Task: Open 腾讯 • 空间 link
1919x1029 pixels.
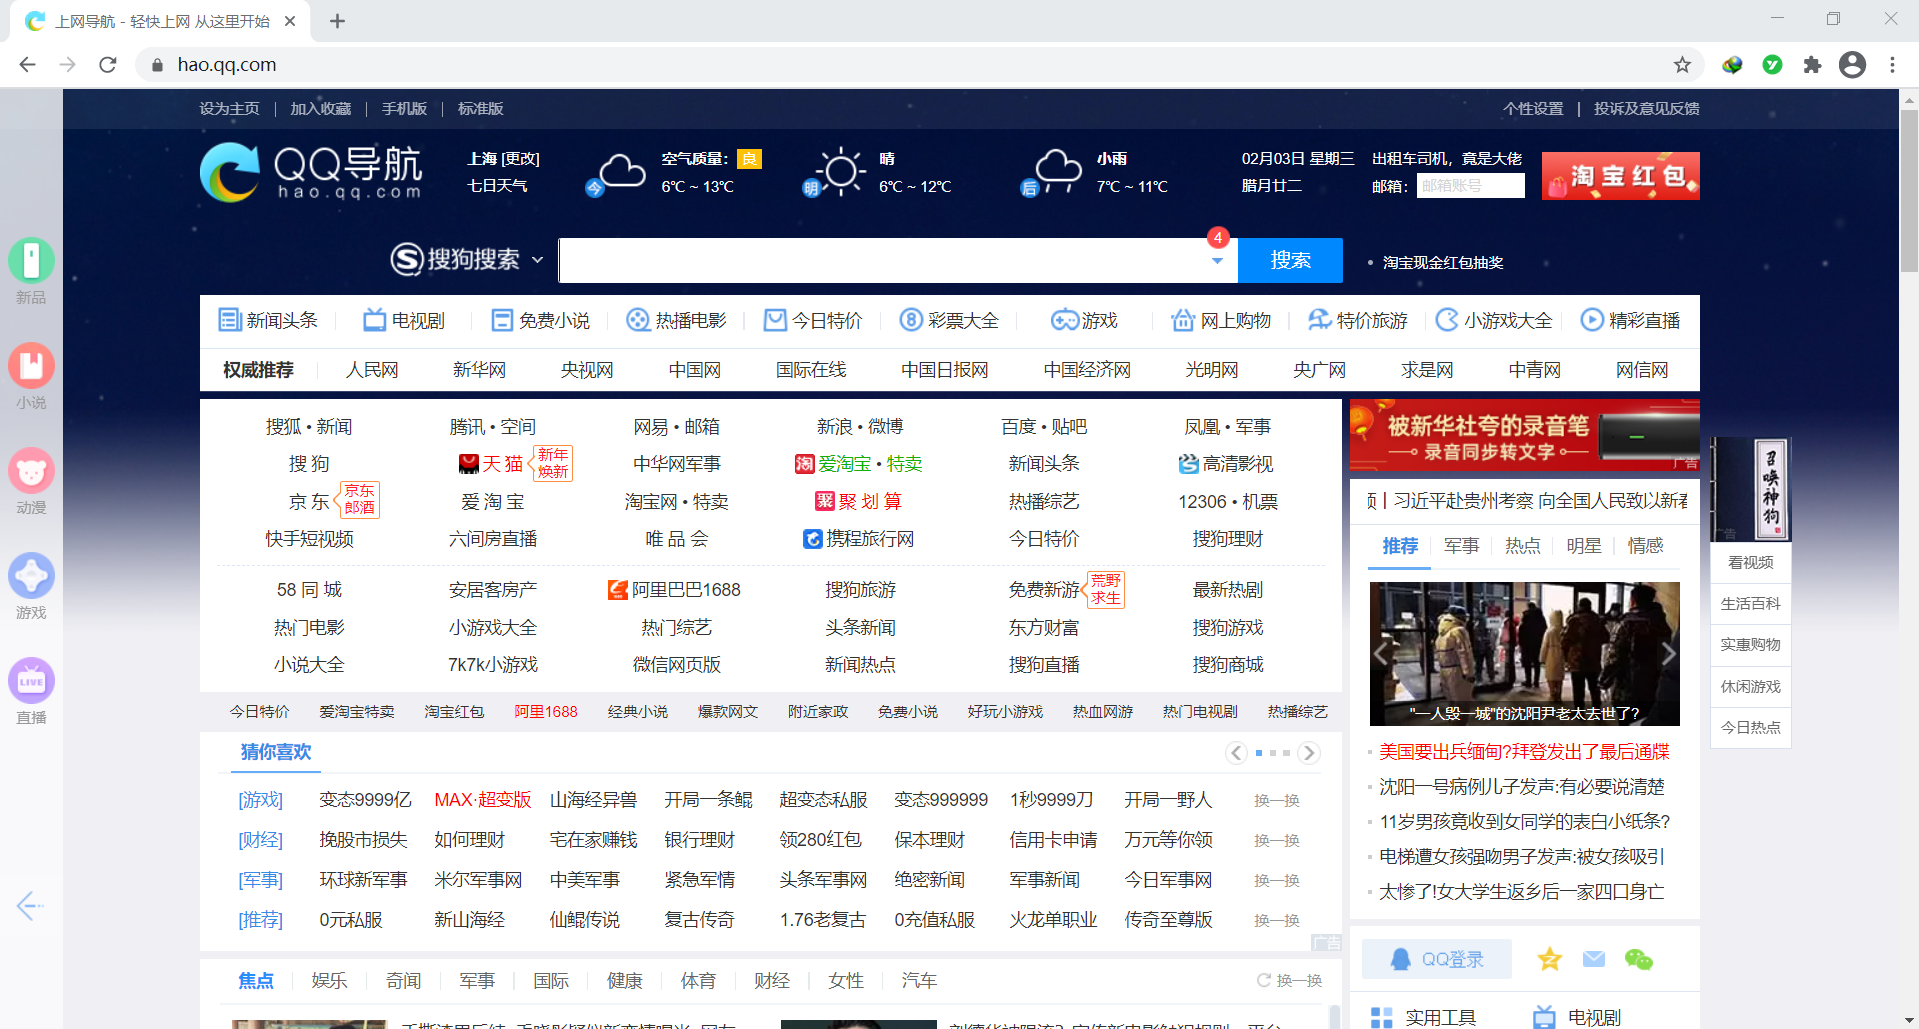Action: click(x=493, y=427)
